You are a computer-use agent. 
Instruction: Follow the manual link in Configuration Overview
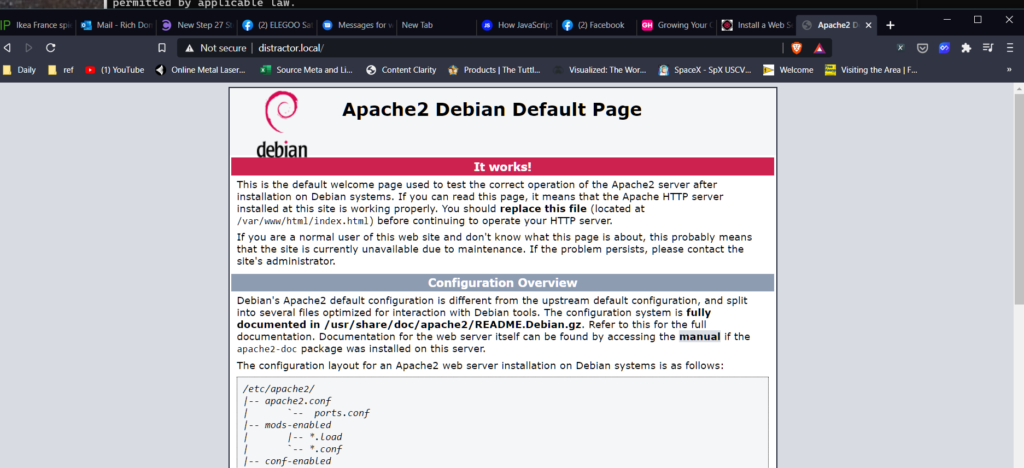point(699,337)
